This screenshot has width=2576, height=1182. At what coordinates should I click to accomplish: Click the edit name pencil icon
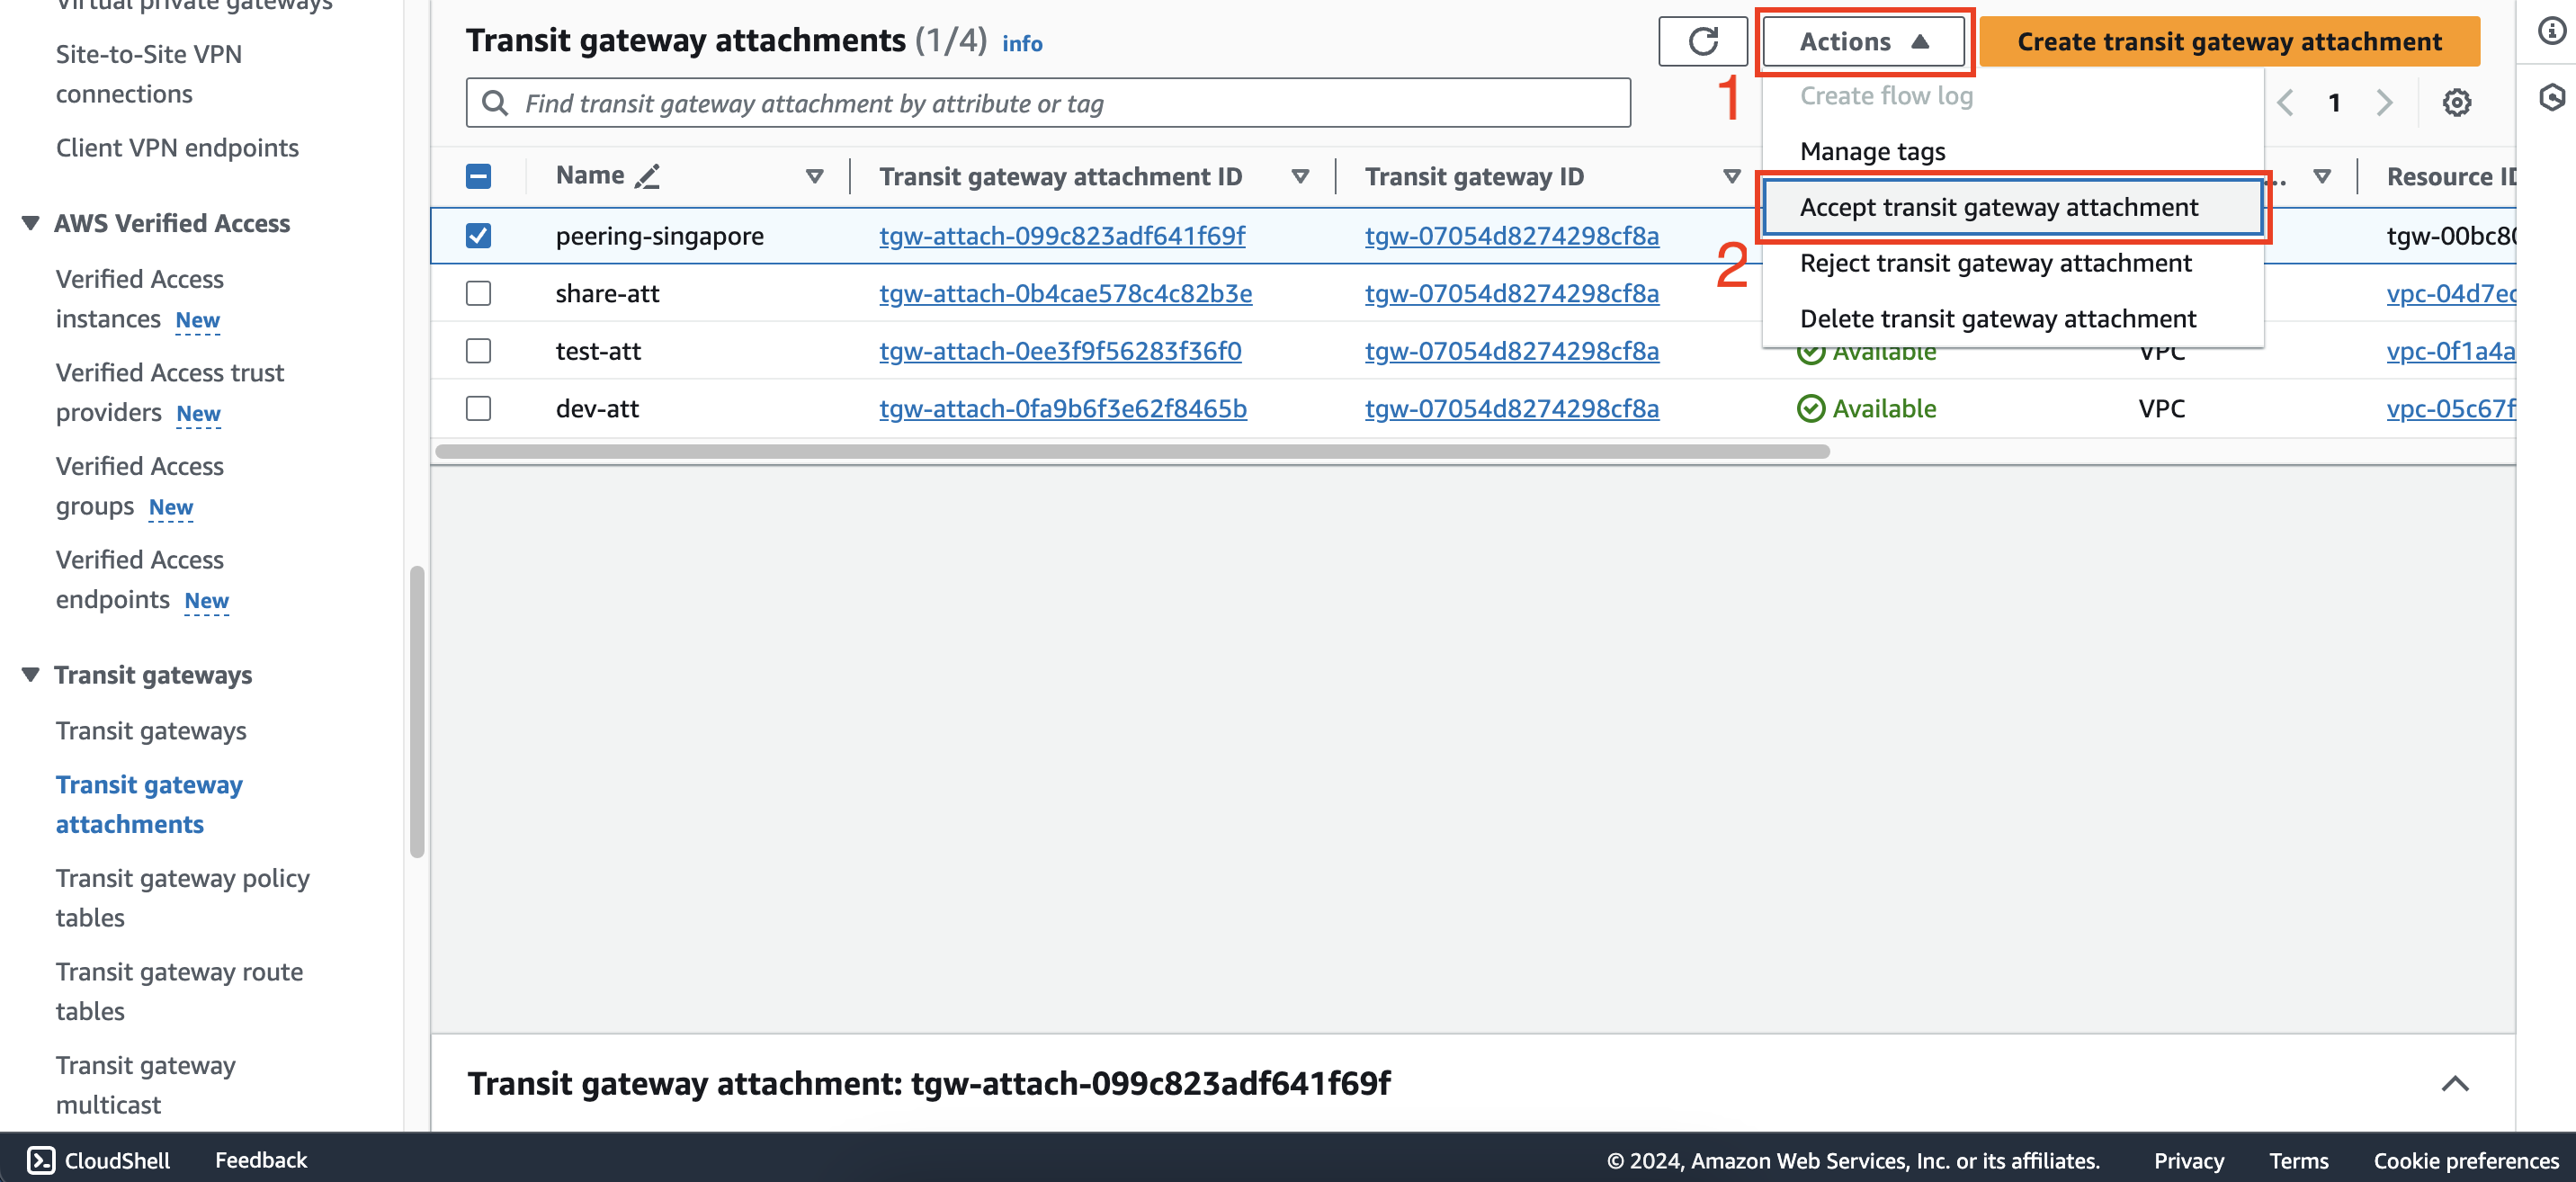648,177
